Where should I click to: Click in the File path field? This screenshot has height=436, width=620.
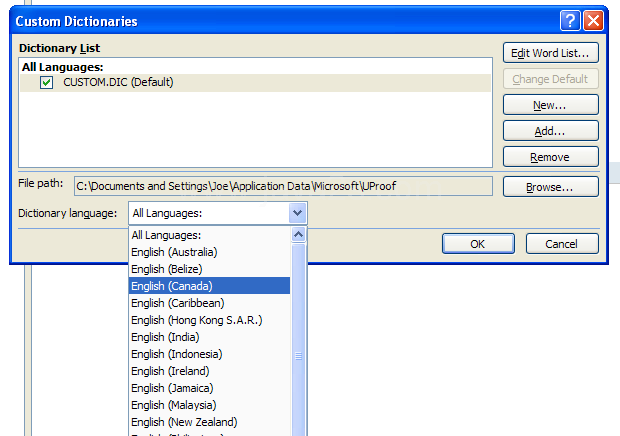point(283,186)
